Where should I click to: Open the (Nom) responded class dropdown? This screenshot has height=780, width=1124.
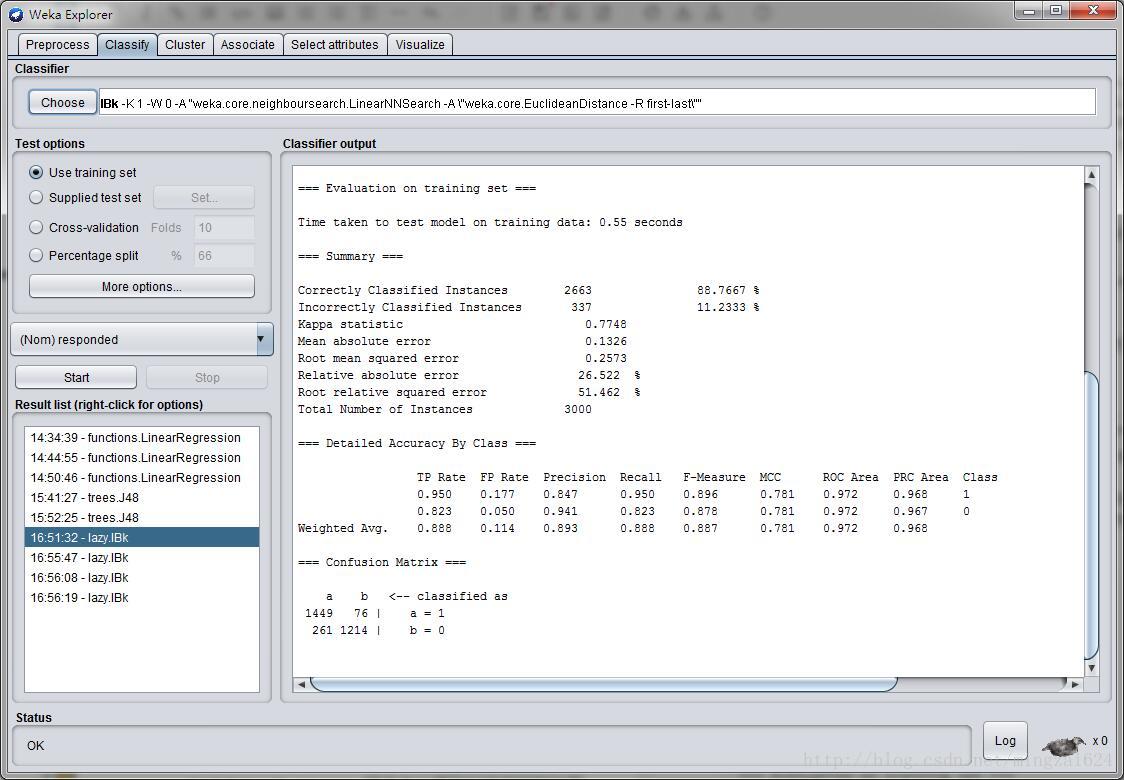click(142, 339)
